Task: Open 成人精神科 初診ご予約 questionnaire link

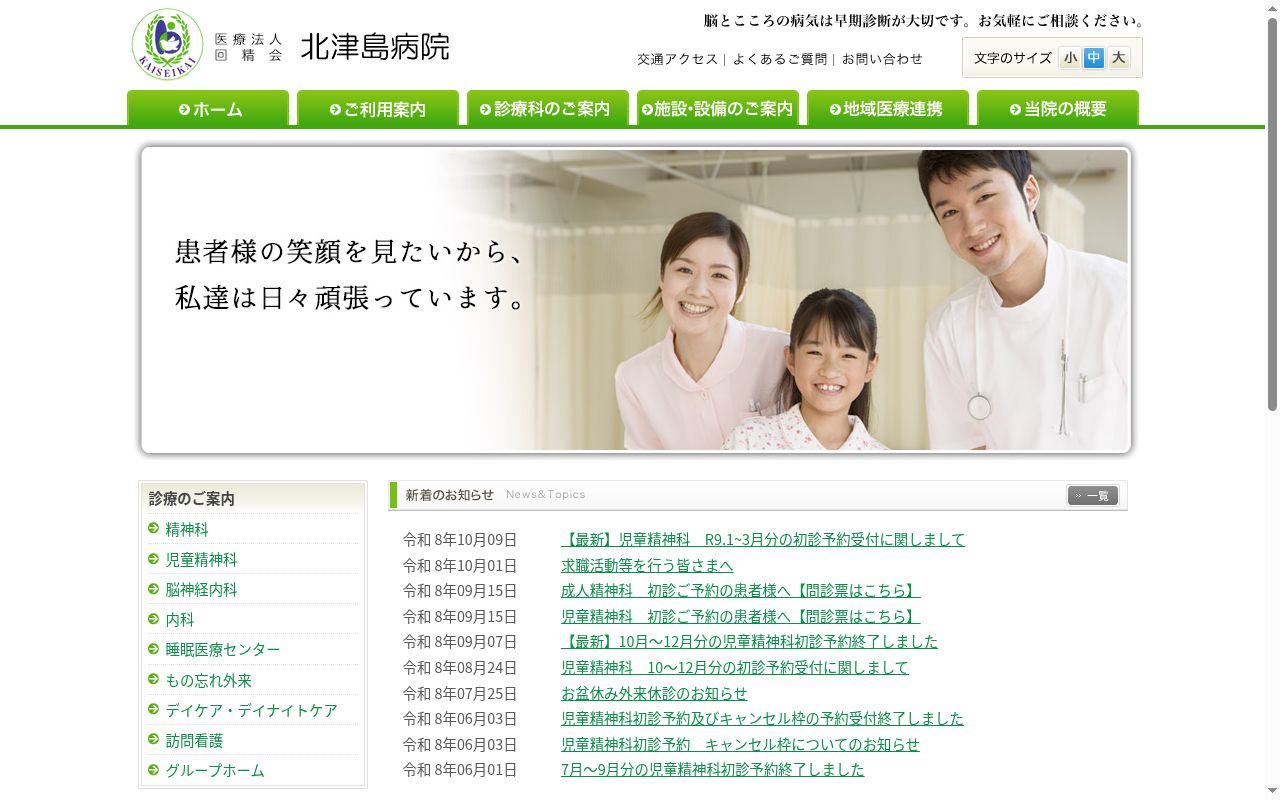Action: coord(740,590)
